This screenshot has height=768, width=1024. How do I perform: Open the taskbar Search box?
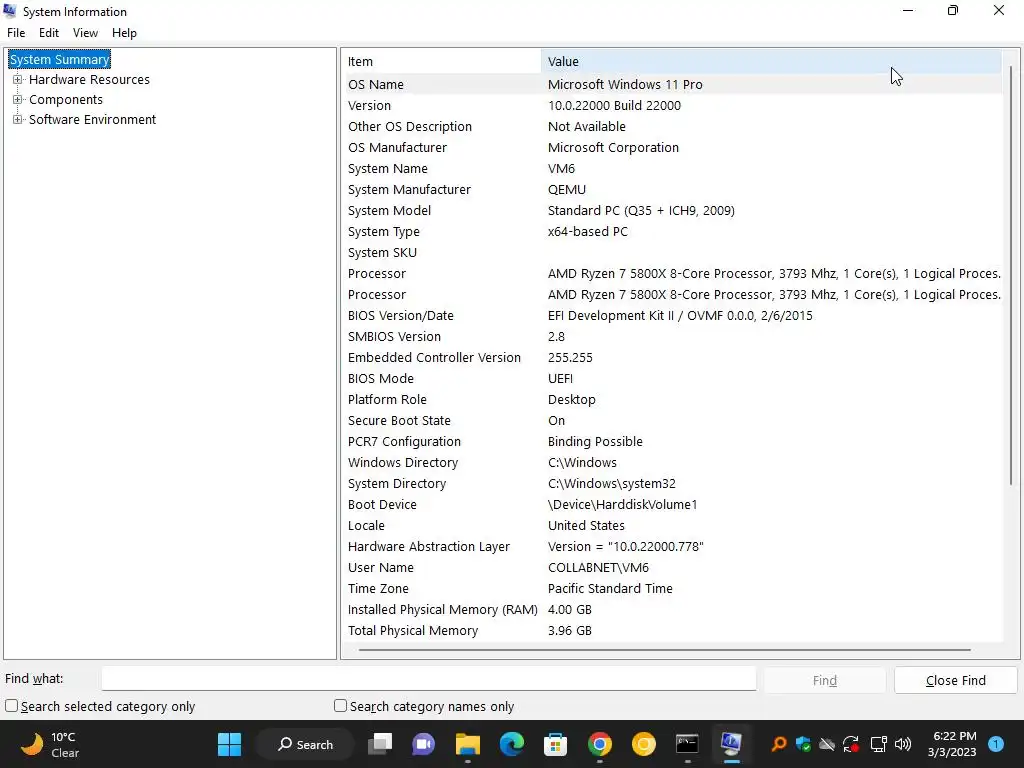click(x=305, y=744)
